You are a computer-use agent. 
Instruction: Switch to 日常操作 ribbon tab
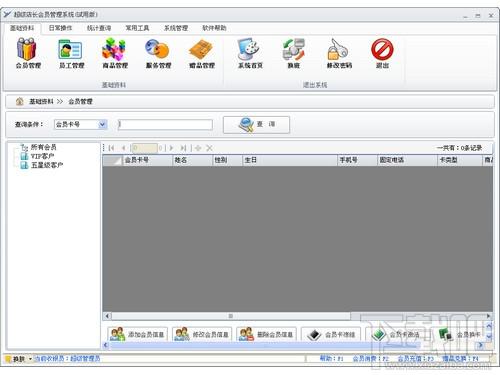click(60, 28)
